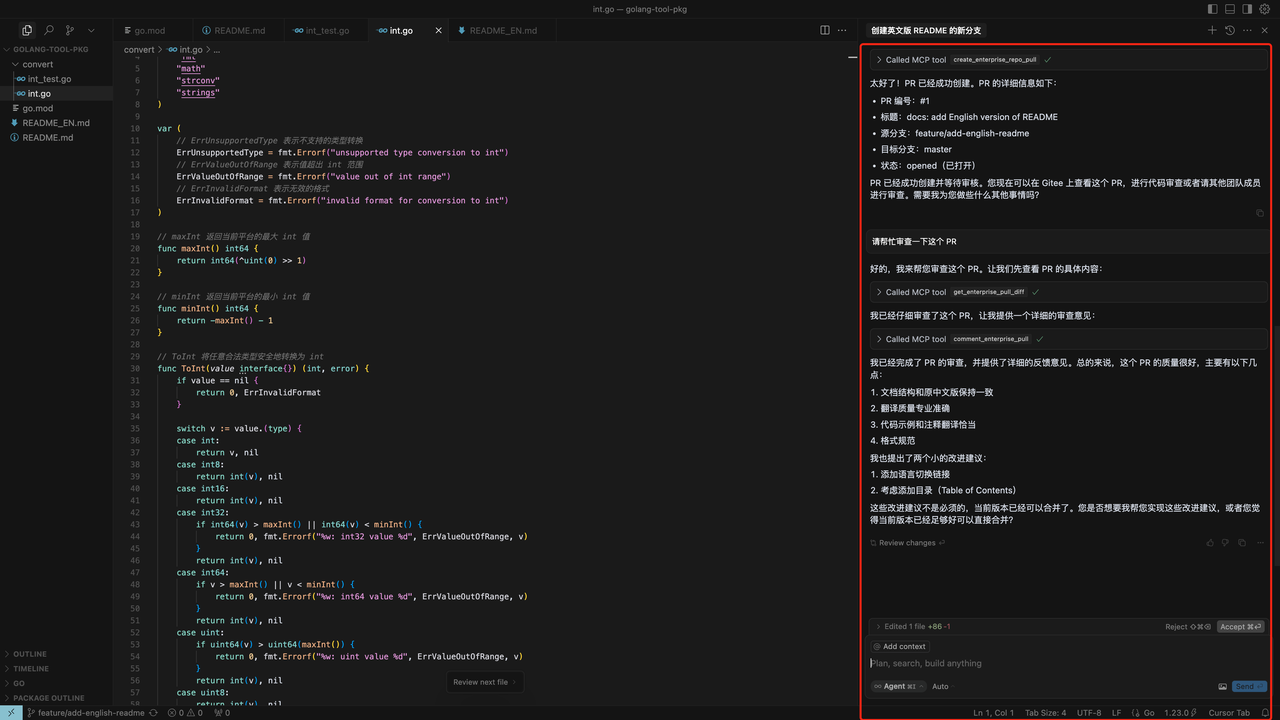Close the int.go editor tab
This screenshot has width=1280, height=720.
pos(438,31)
